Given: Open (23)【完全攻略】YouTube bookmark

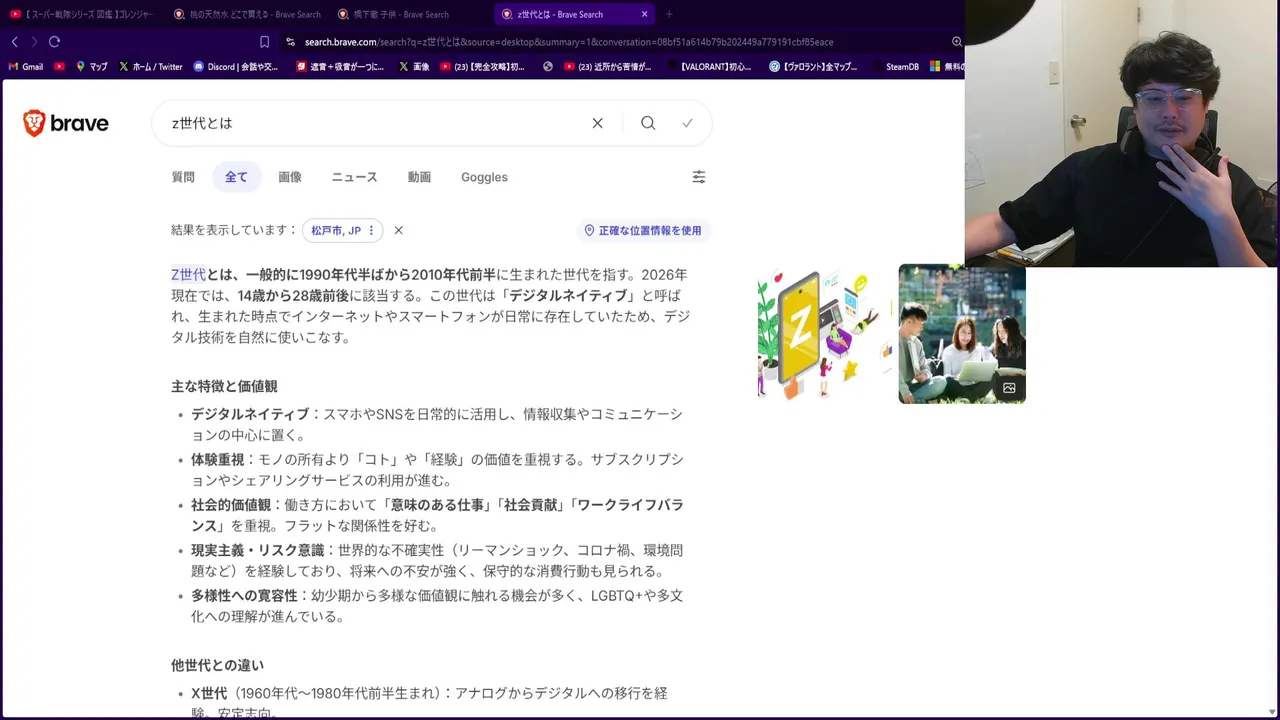Looking at the screenshot, I should (x=482, y=67).
